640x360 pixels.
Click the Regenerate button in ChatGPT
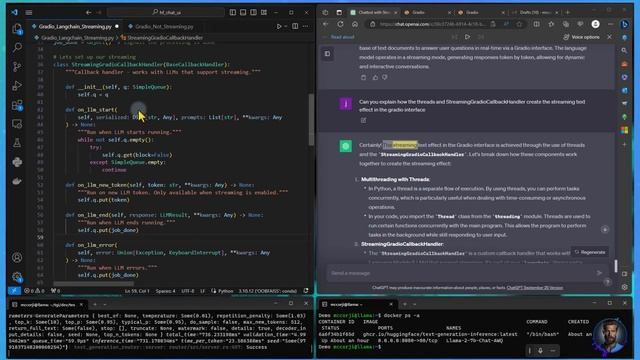(590, 252)
